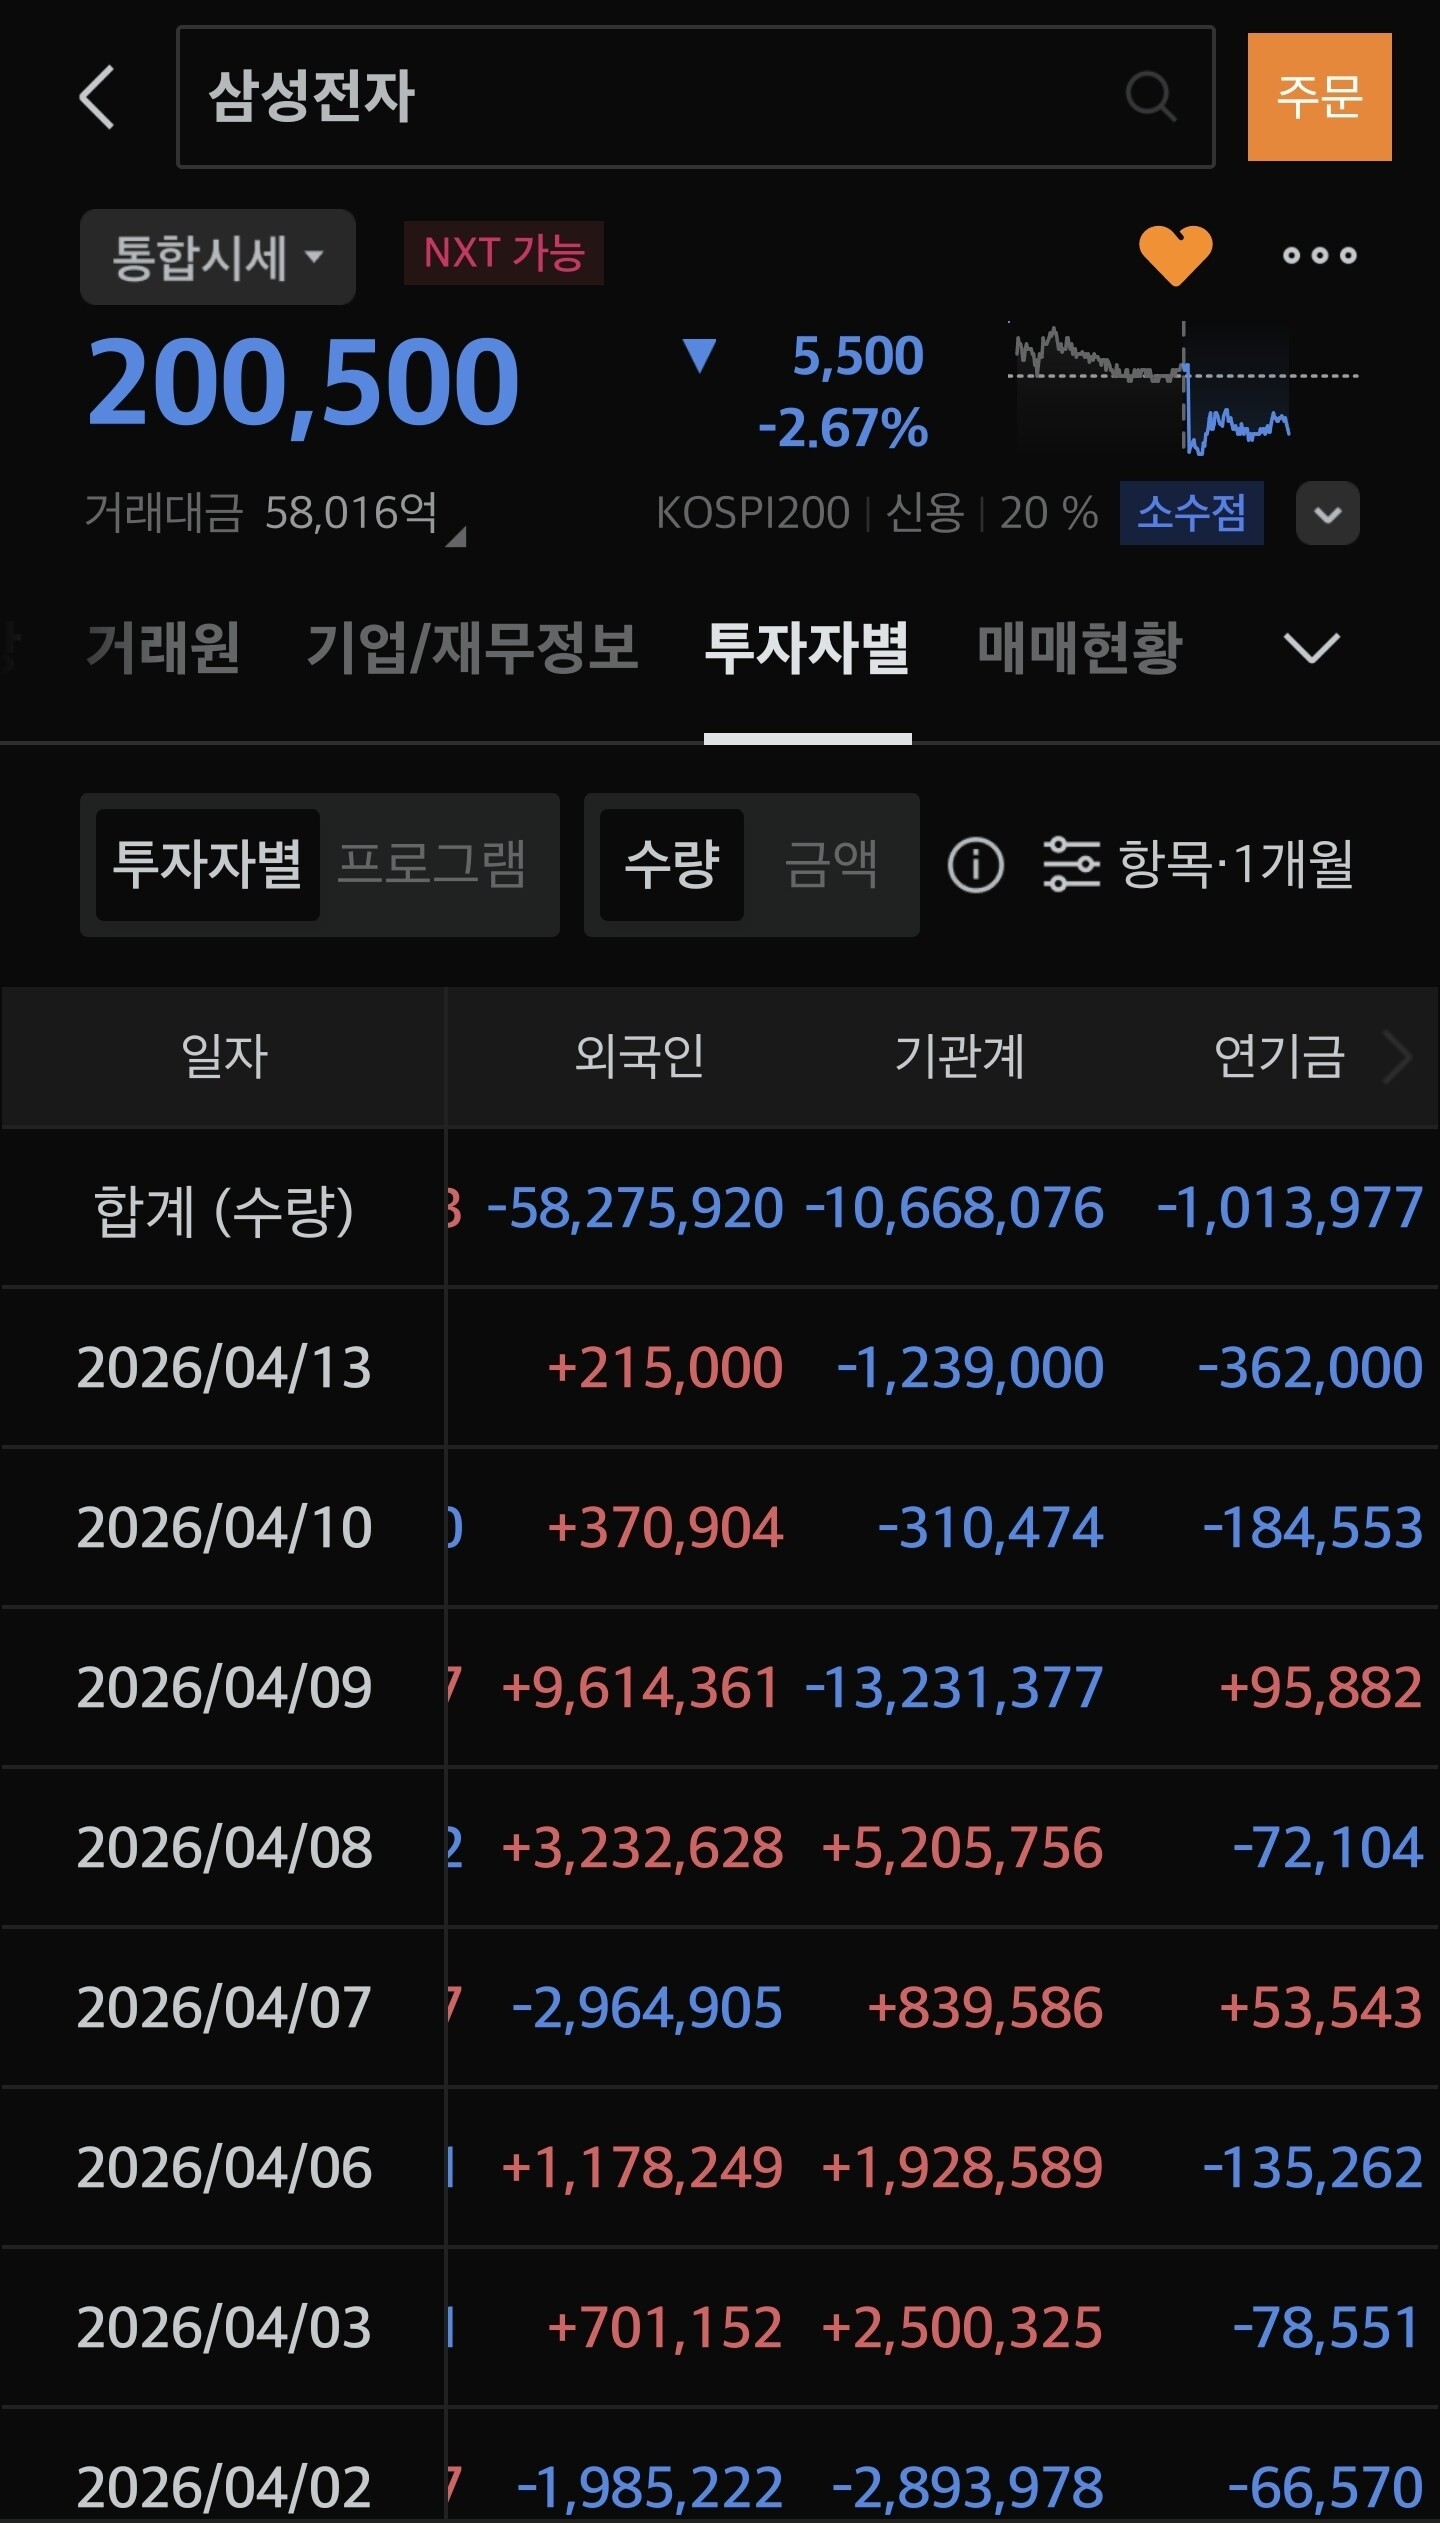Switch to the 매매현황 tab
This screenshot has height=2523, width=1440.
(1080, 647)
